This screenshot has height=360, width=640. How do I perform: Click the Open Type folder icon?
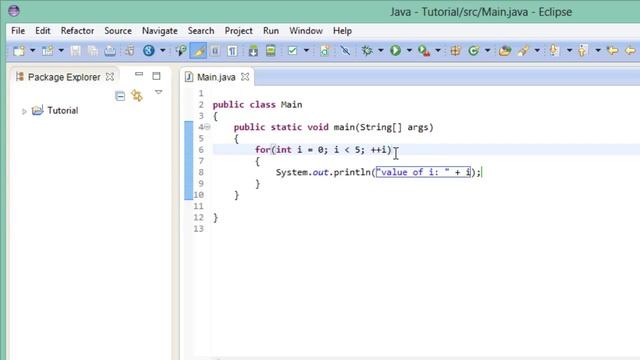pyautogui.click(x=505, y=51)
